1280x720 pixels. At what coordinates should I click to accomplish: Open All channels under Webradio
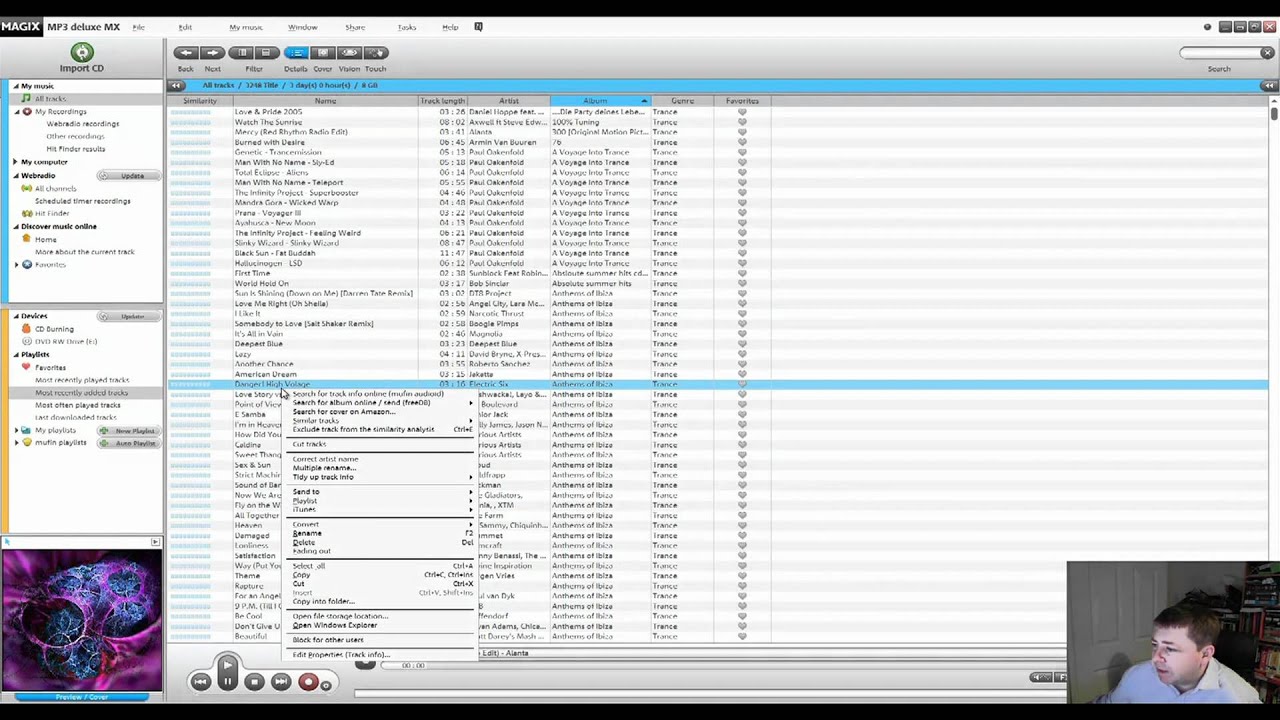point(50,188)
